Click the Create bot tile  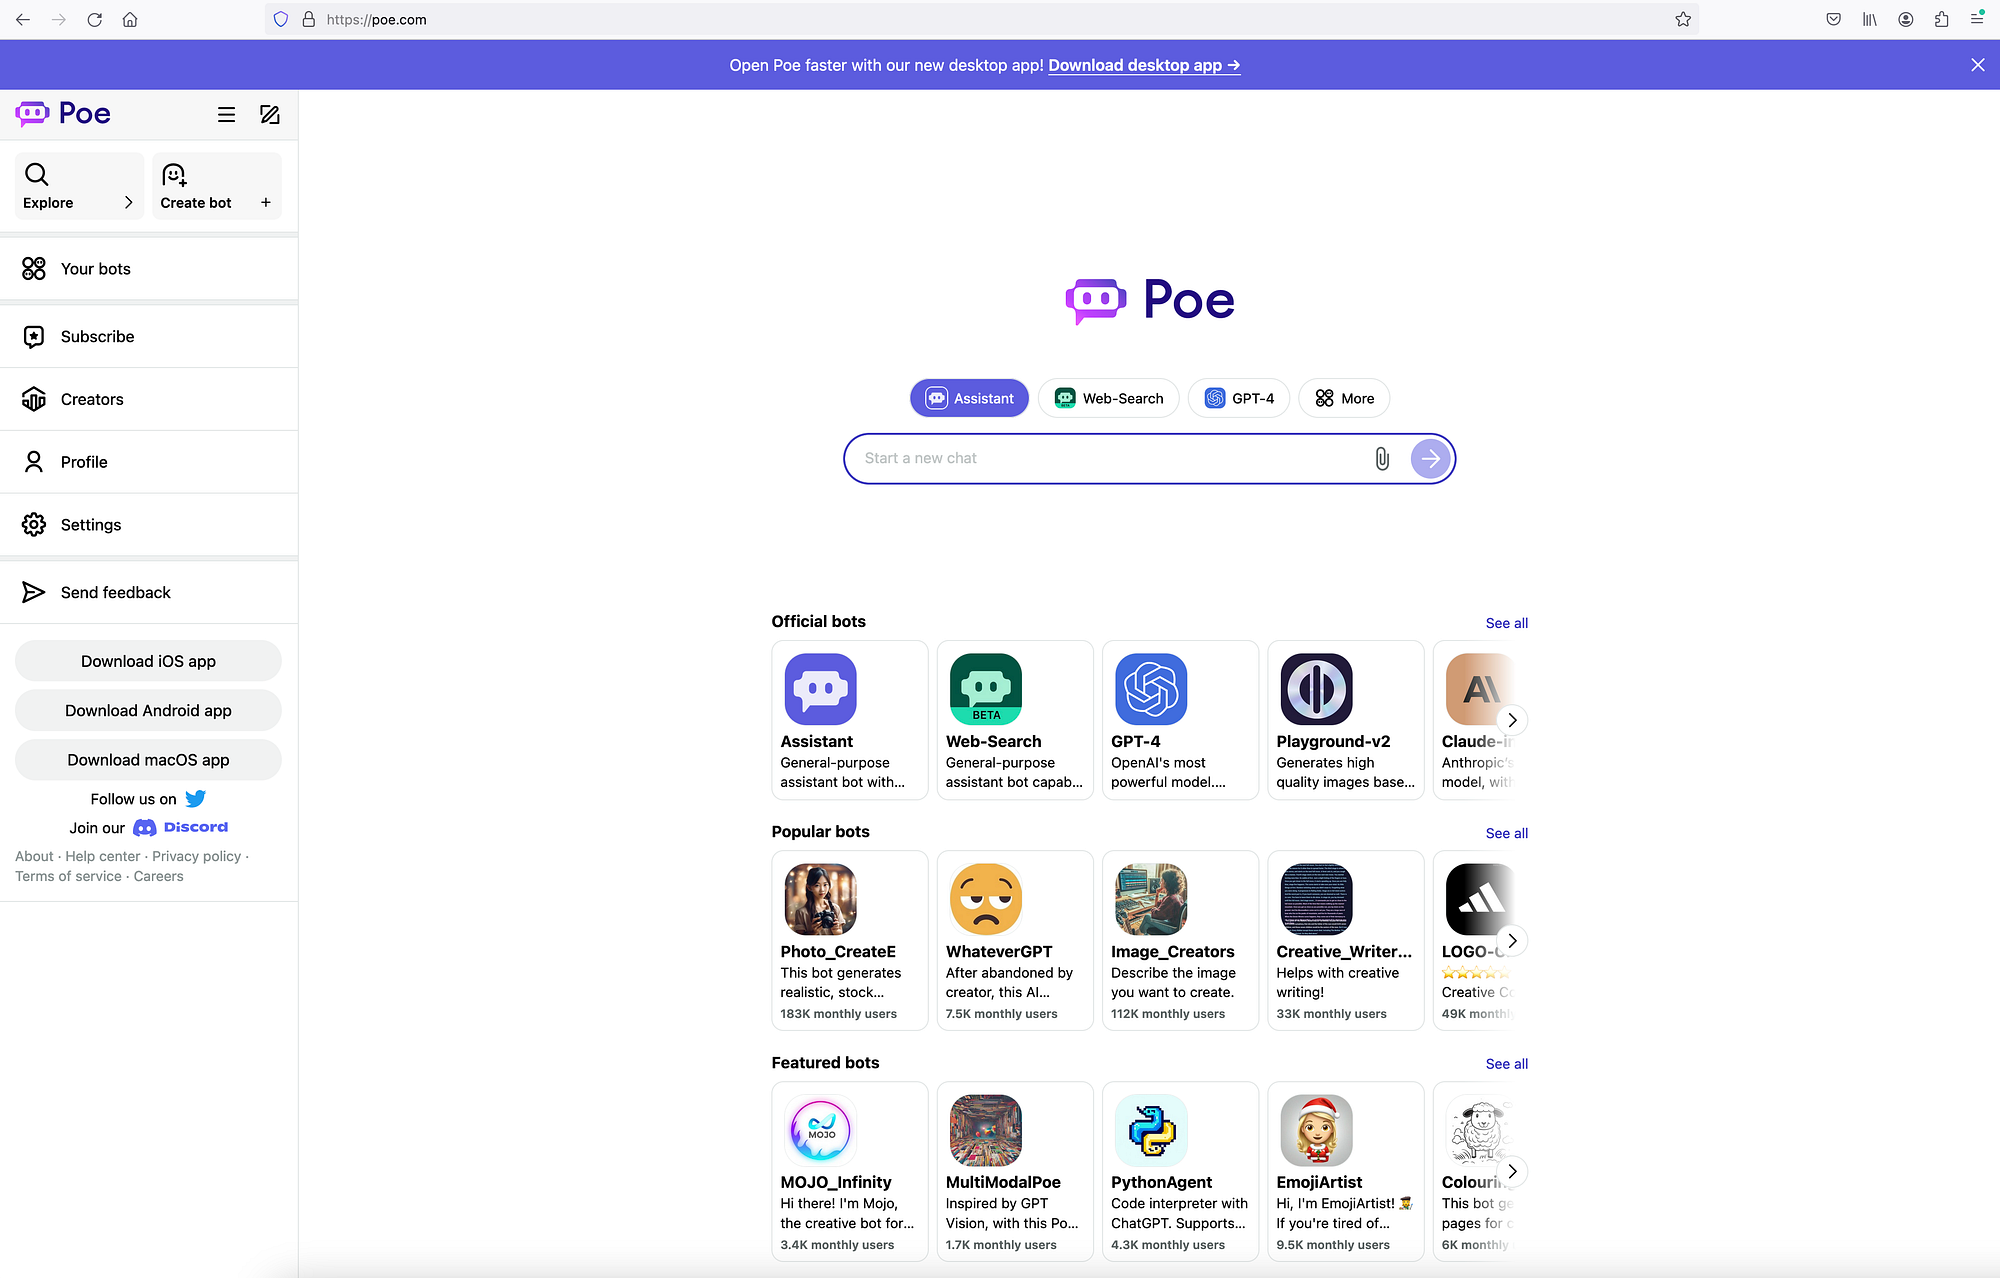216,186
